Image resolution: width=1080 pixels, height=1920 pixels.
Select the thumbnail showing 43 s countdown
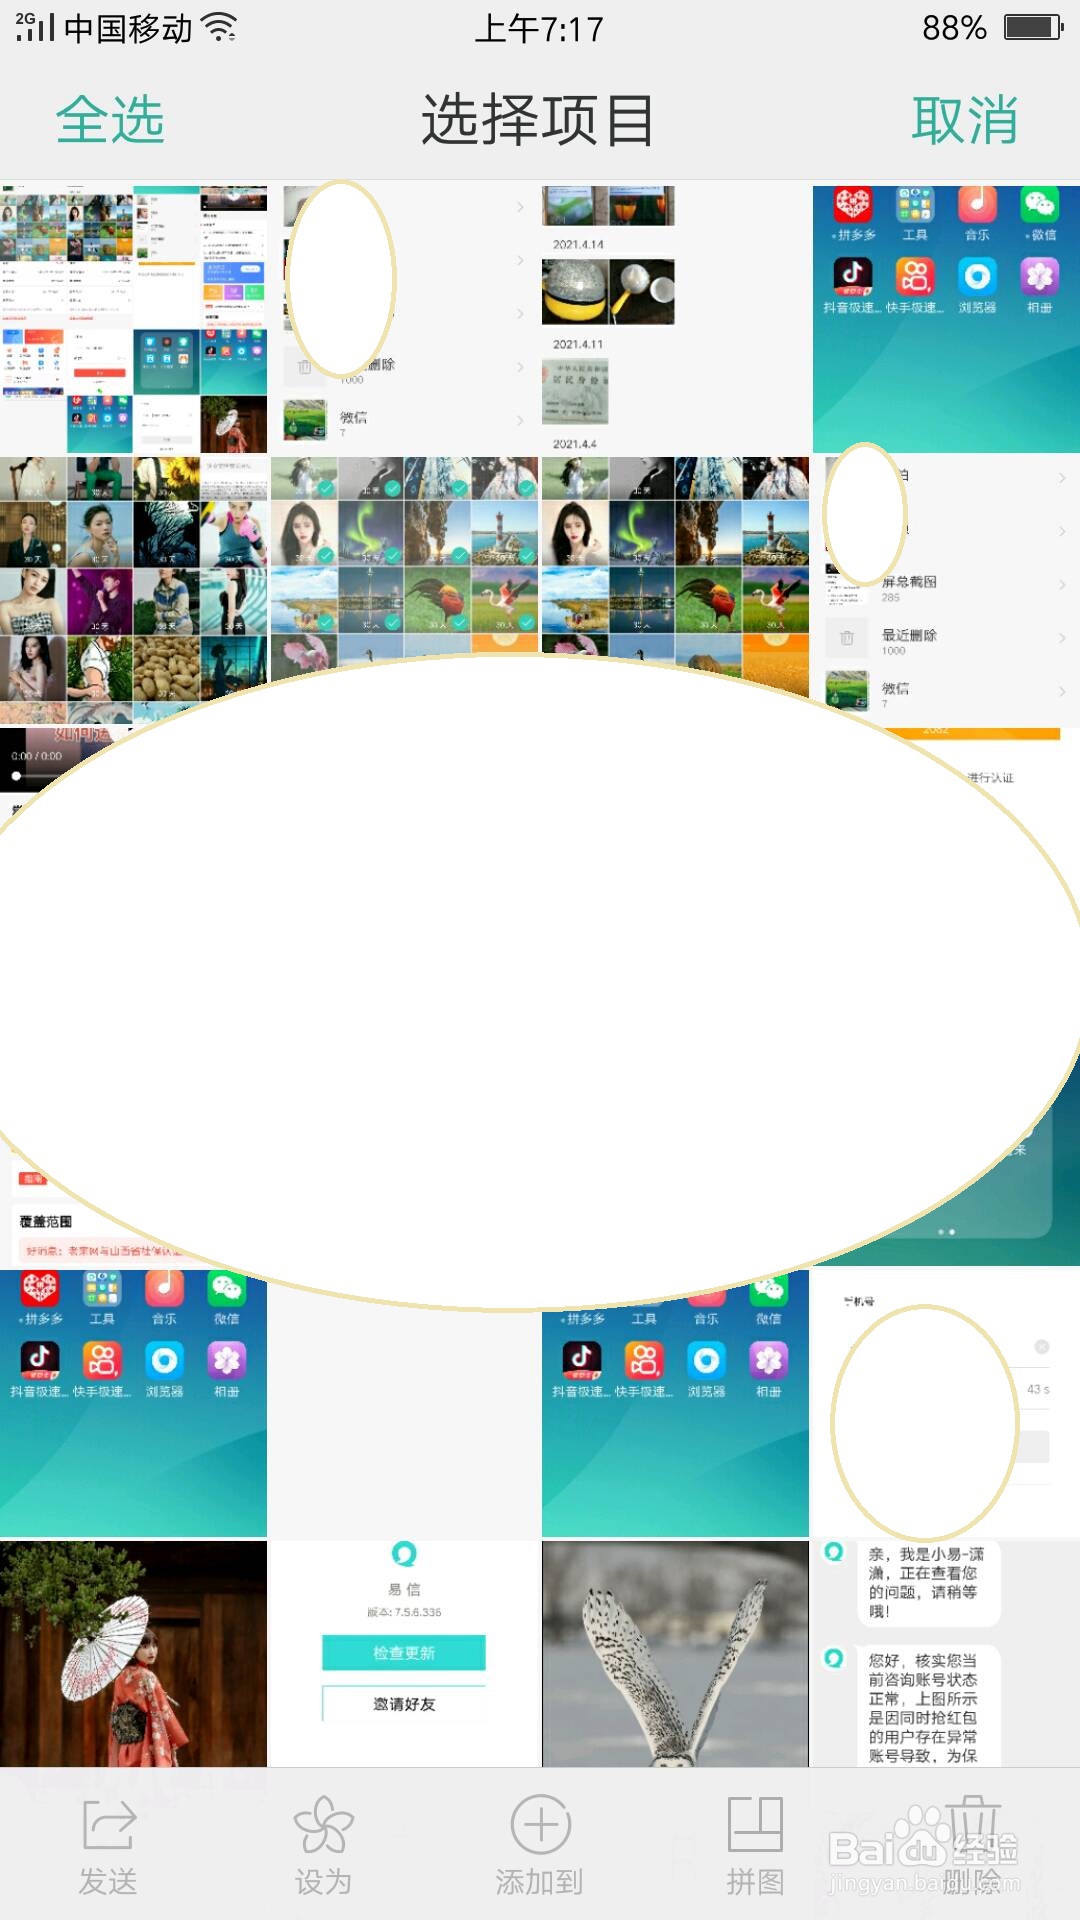(x=946, y=1403)
